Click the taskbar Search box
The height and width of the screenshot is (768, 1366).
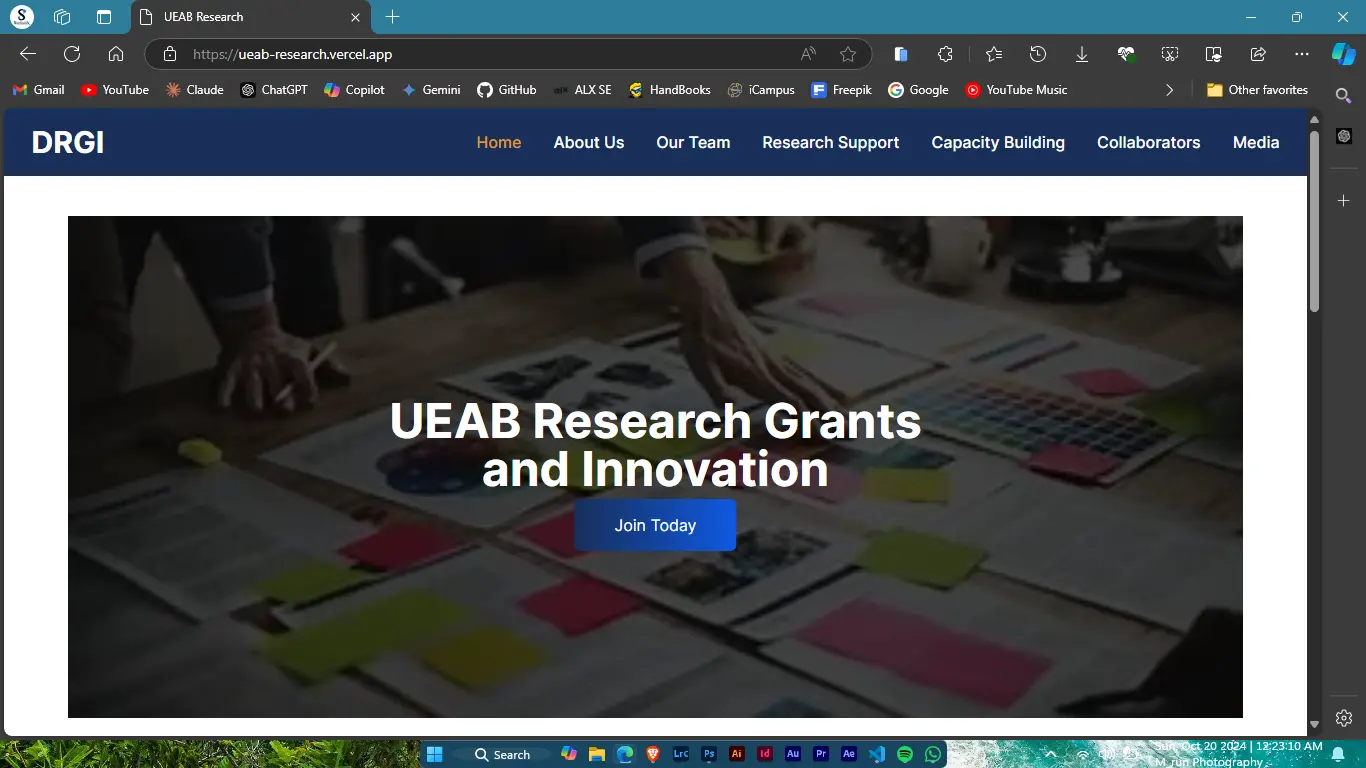tap(502, 754)
